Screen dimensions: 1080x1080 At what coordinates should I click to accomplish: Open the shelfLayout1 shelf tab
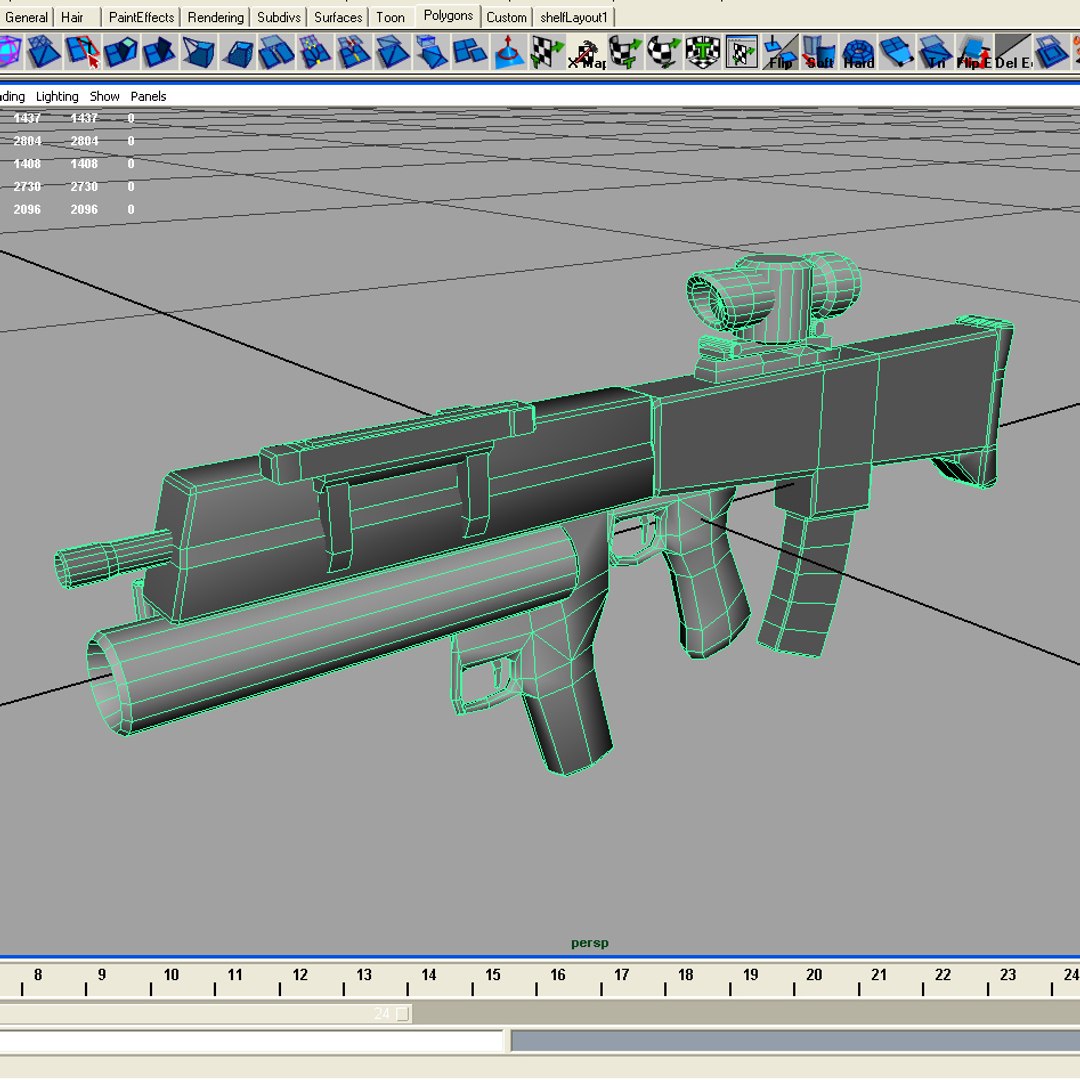pyautogui.click(x=574, y=17)
